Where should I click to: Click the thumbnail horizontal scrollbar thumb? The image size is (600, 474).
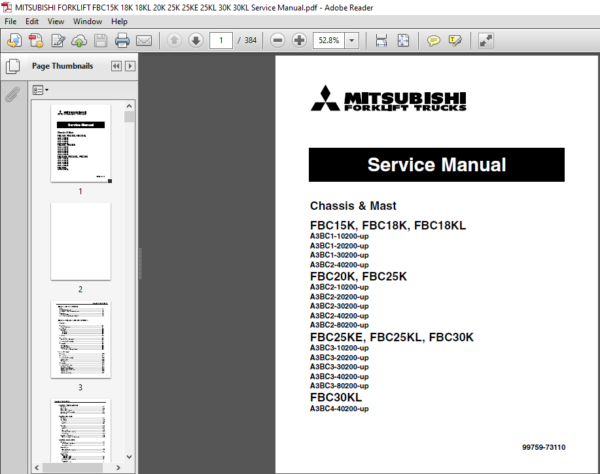pos(72,467)
